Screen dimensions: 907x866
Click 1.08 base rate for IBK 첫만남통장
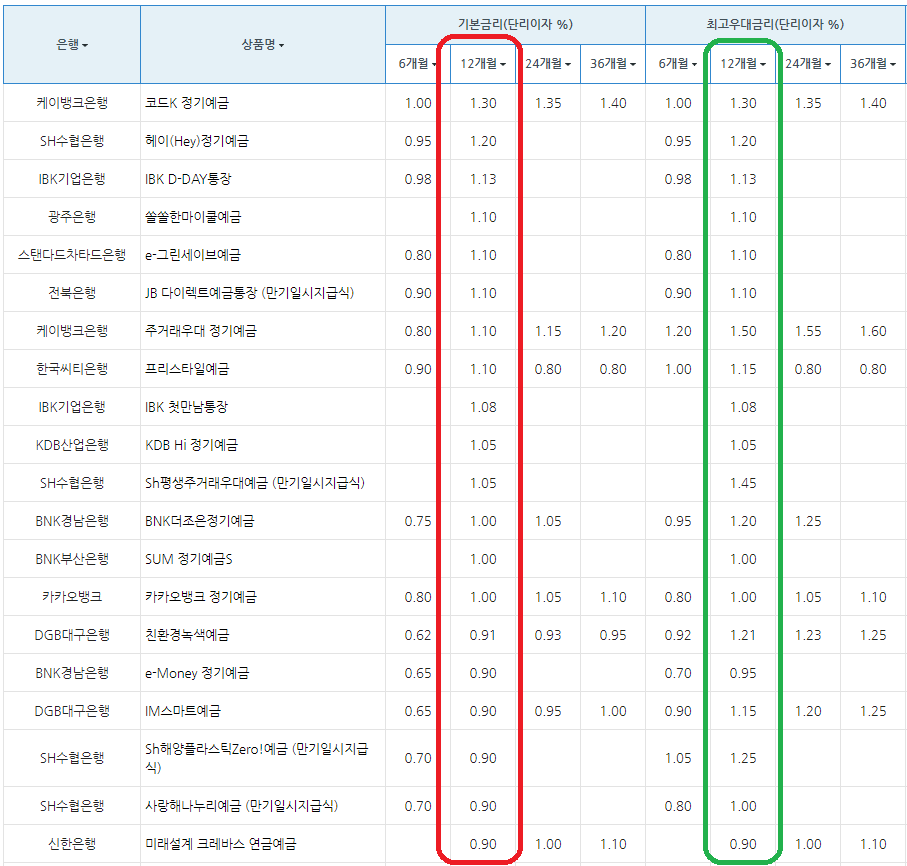pyautogui.click(x=483, y=407)
